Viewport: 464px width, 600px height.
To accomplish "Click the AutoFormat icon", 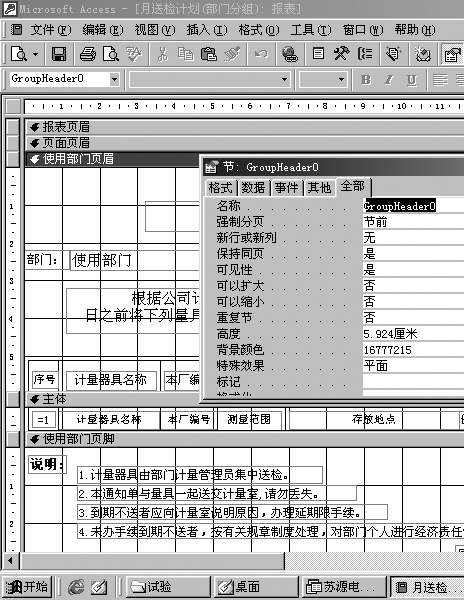I will (393, 54).
